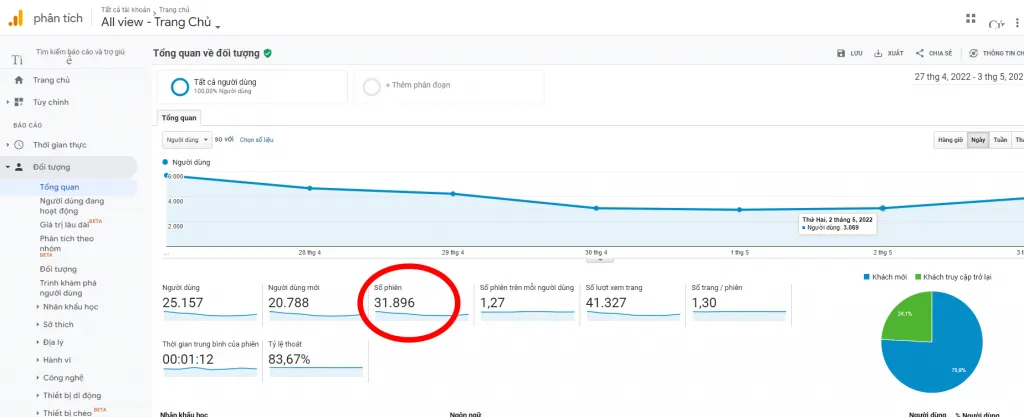Open Tổng quan in the sidebar
The height and width of the screenshot is (417, 1024).
coord(59,187)
